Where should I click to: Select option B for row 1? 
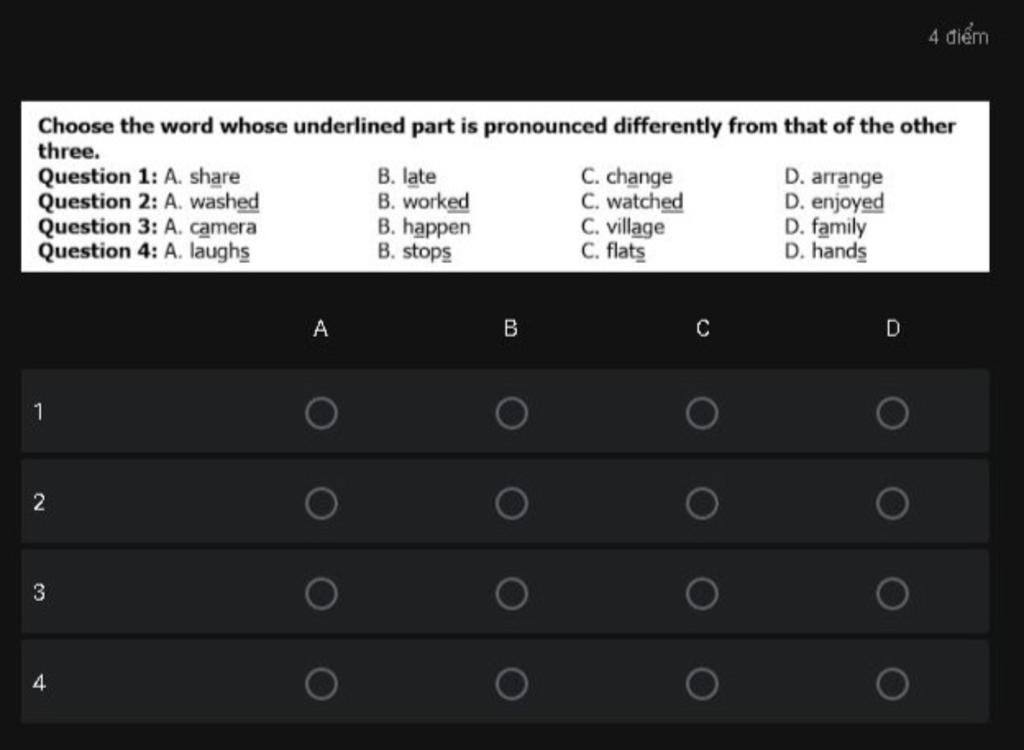pos(511,413)
